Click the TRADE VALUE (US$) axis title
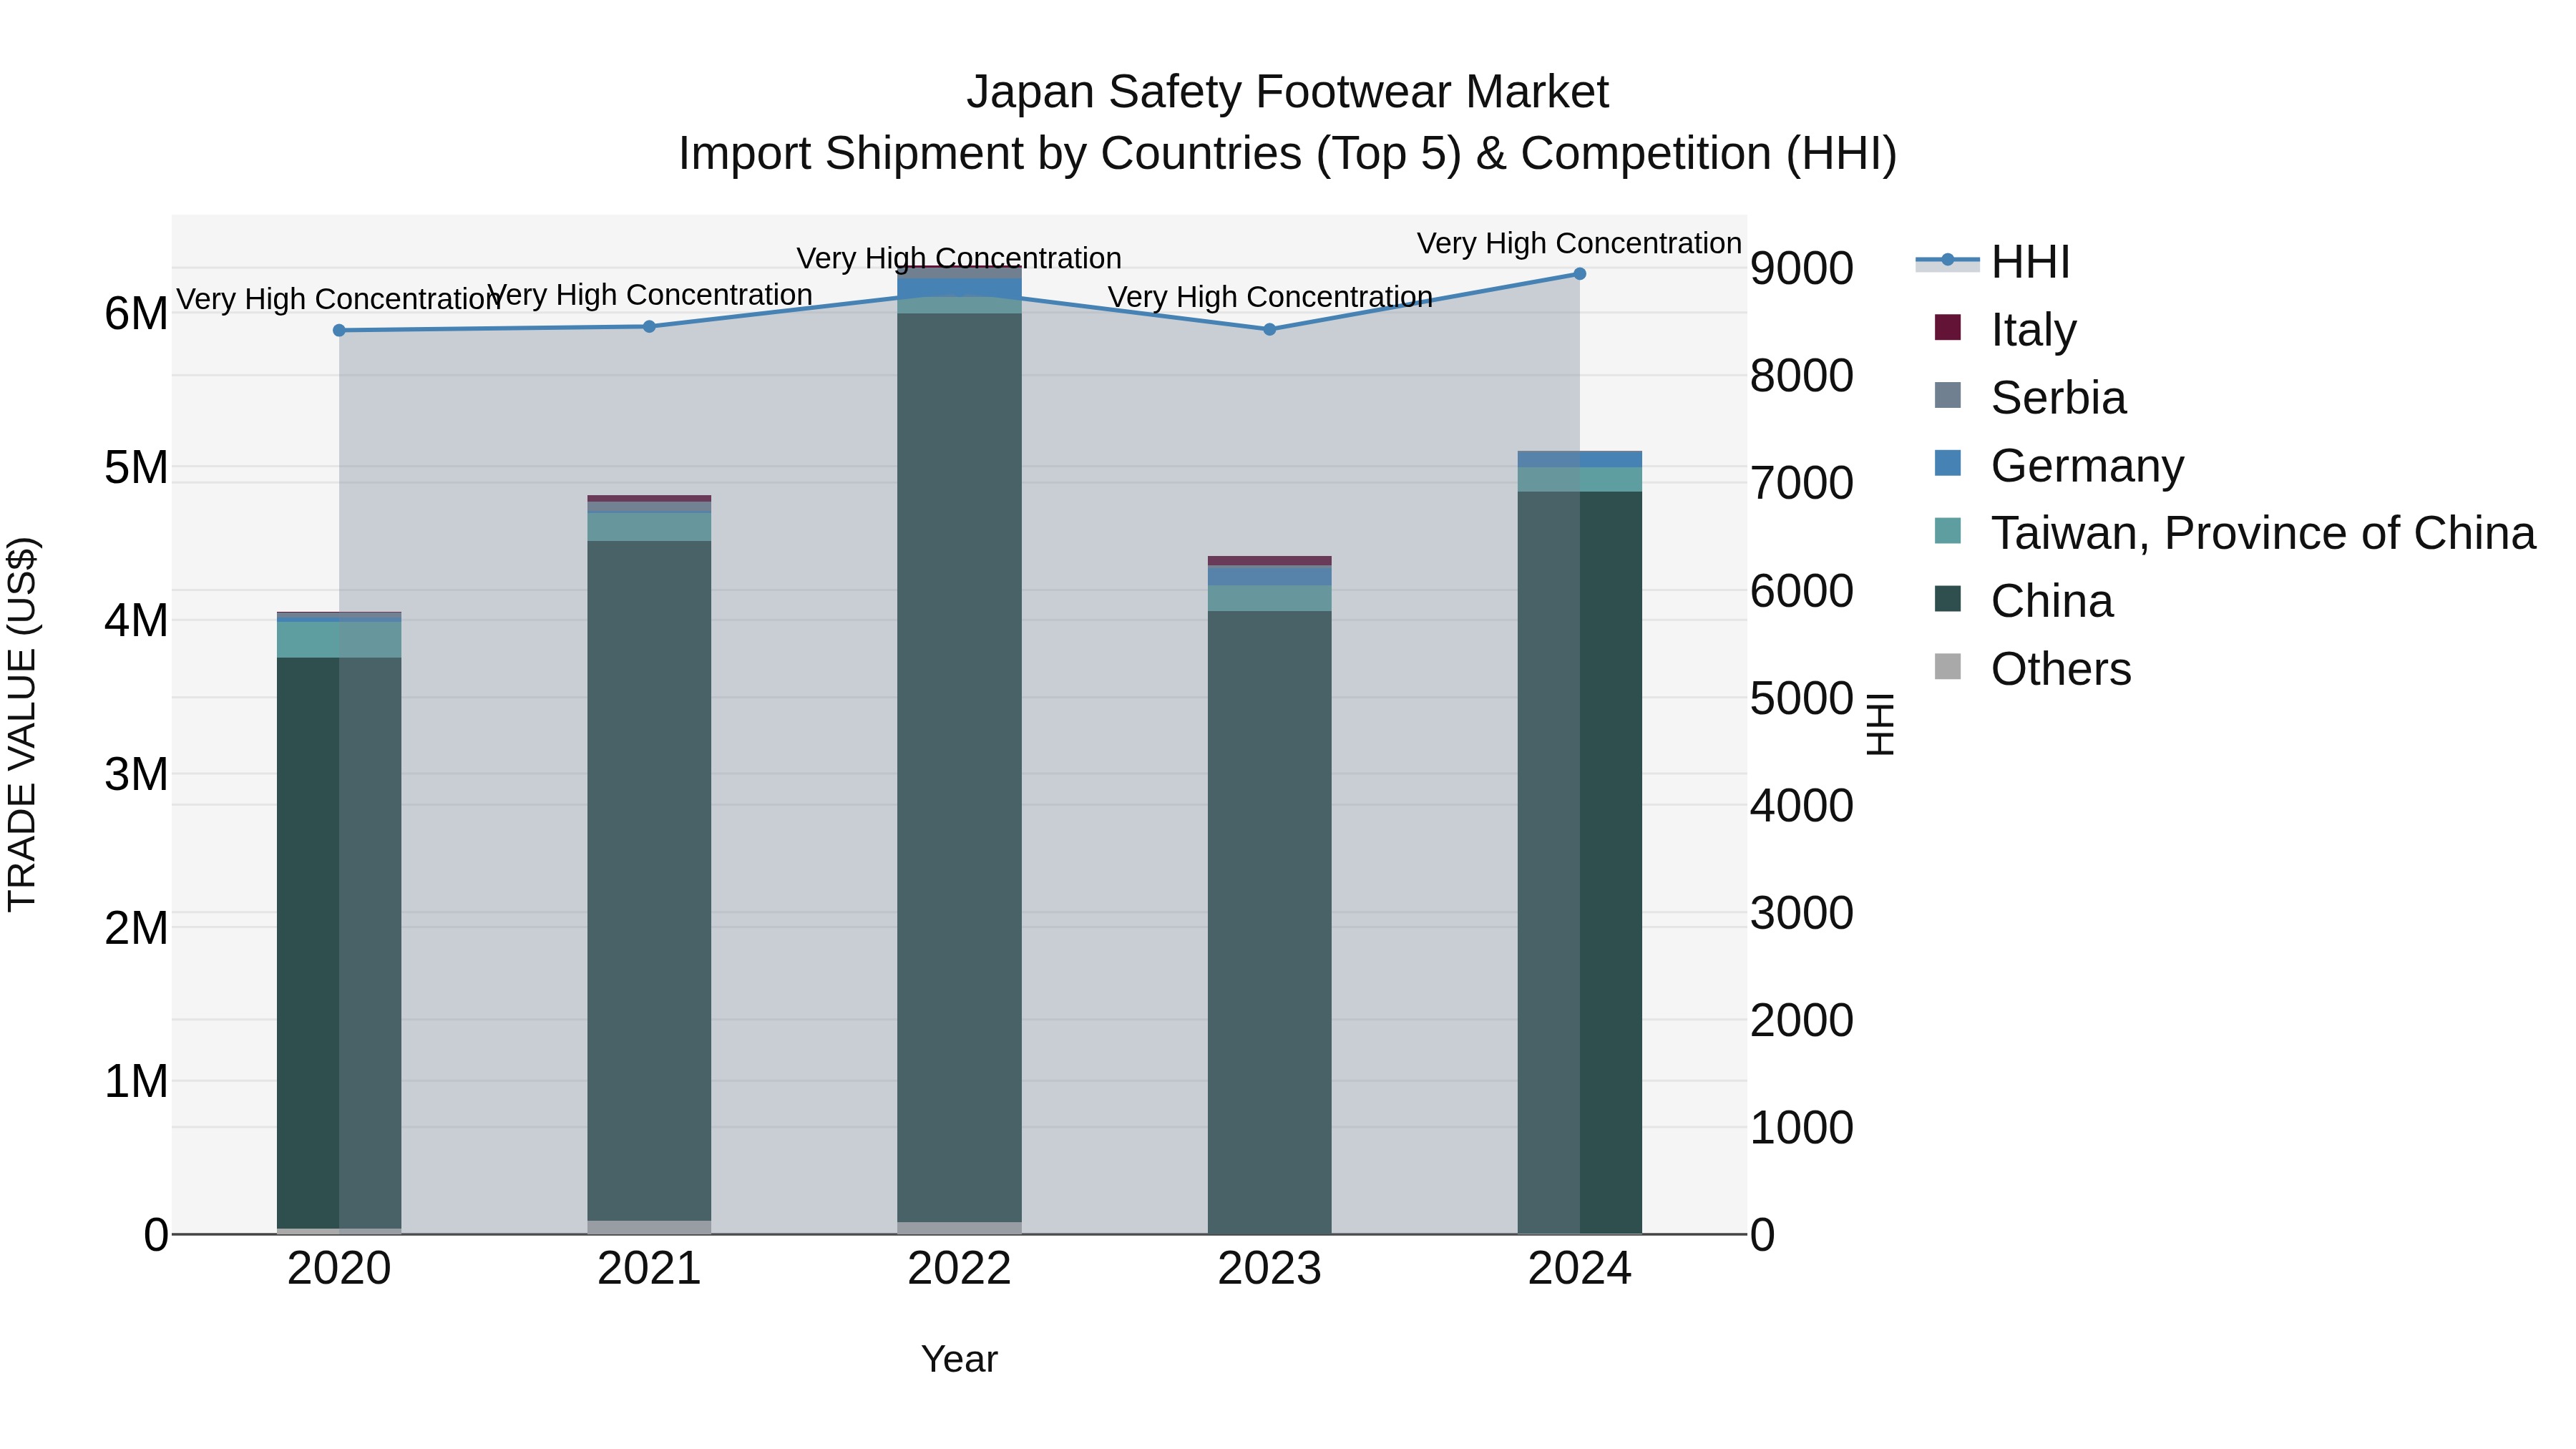 22,724
